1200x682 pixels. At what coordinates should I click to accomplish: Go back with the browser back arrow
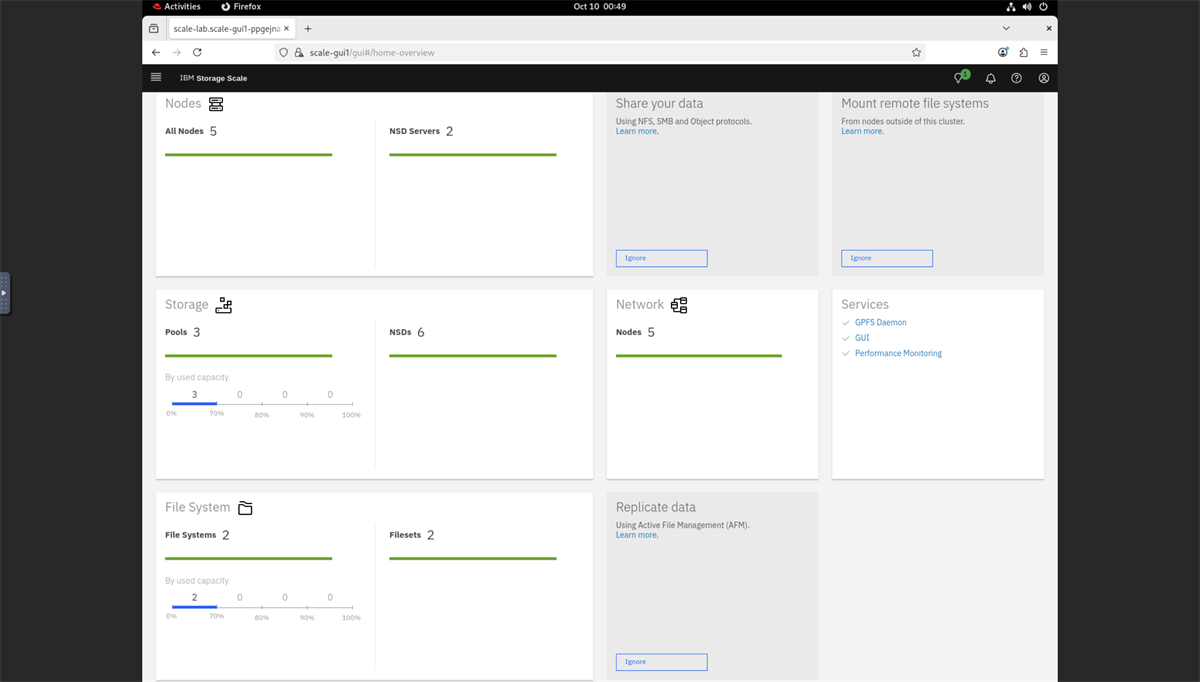pyautogui.click(x=156, y=52)
